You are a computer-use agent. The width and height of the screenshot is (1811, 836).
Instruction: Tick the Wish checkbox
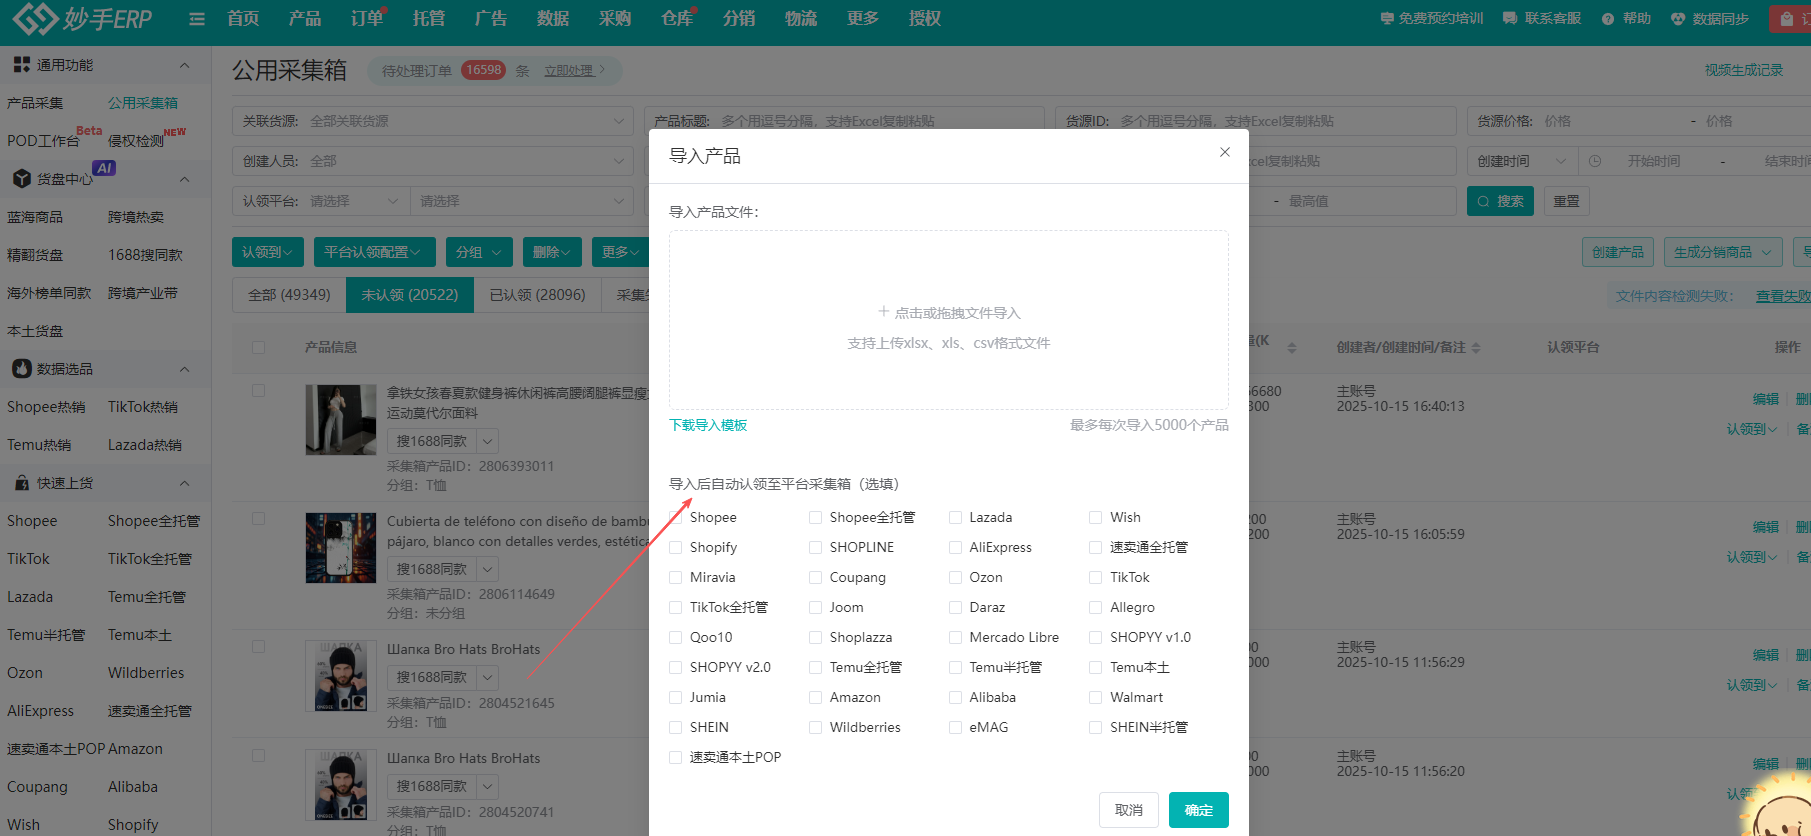pos(1096,517)
